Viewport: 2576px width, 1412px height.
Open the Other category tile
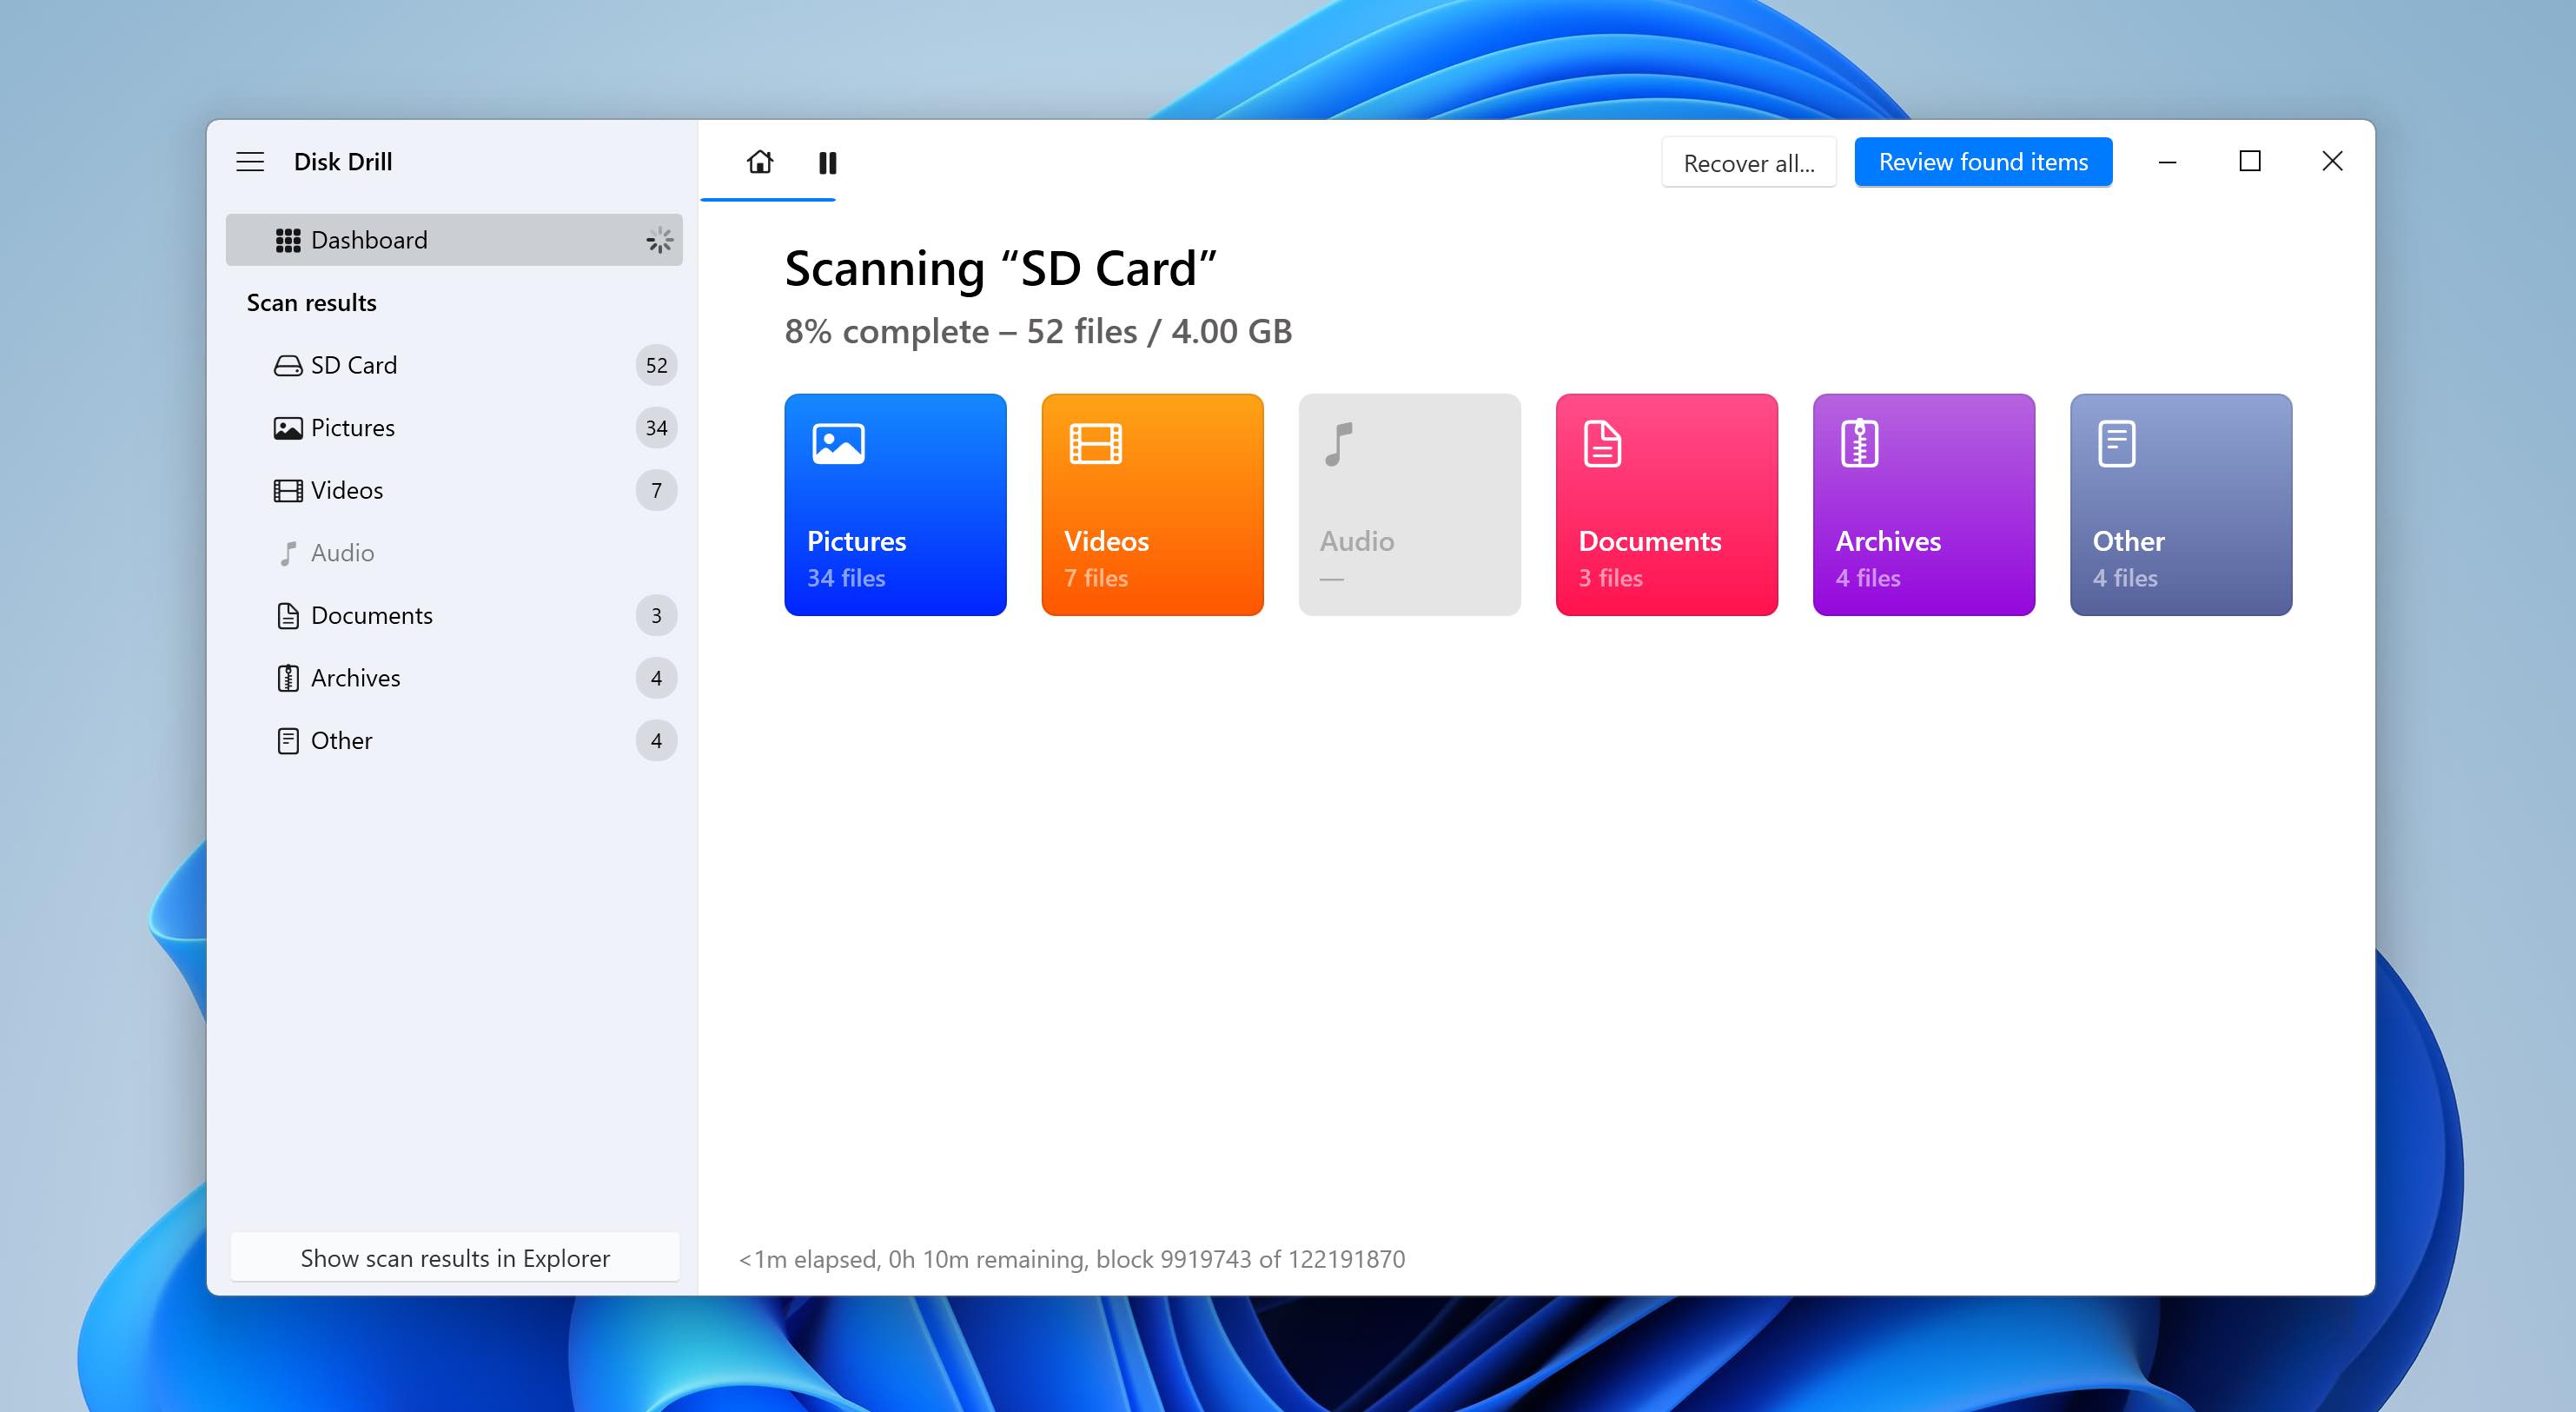(2180, 505)
